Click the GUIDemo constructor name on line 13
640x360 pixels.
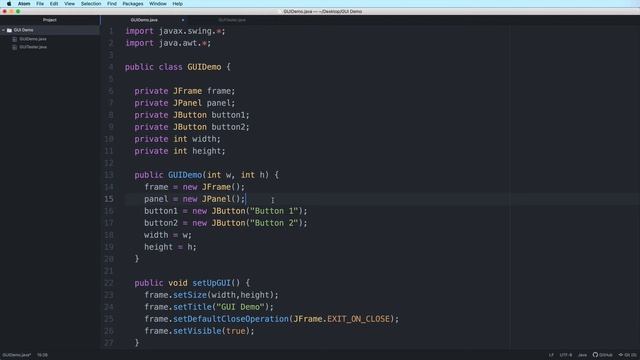185,175
